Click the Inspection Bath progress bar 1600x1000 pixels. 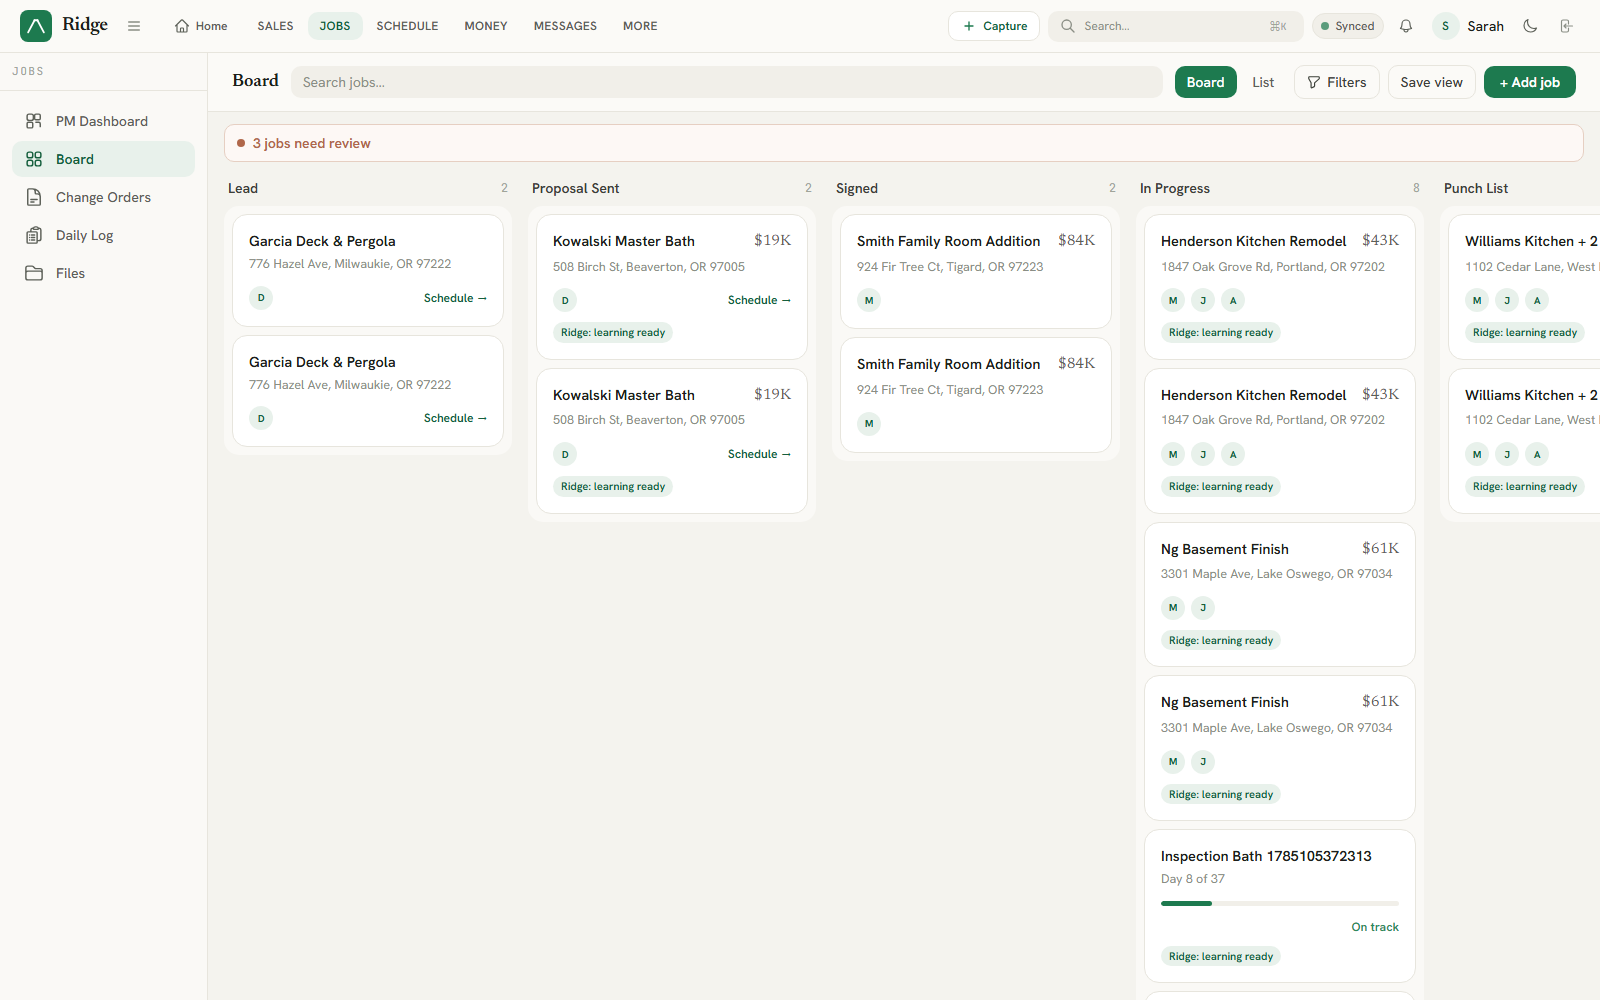1280,903
